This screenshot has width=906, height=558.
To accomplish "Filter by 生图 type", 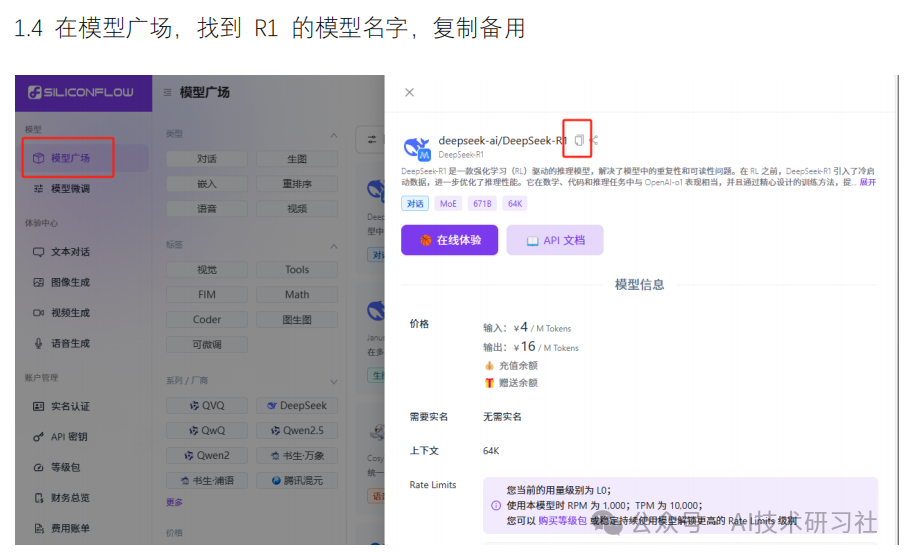I will tap(297, 159).
